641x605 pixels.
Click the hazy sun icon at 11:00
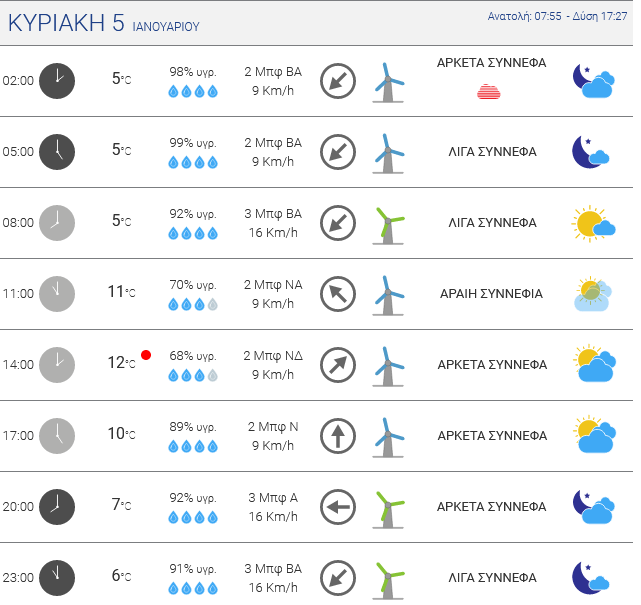coord(594,294)
